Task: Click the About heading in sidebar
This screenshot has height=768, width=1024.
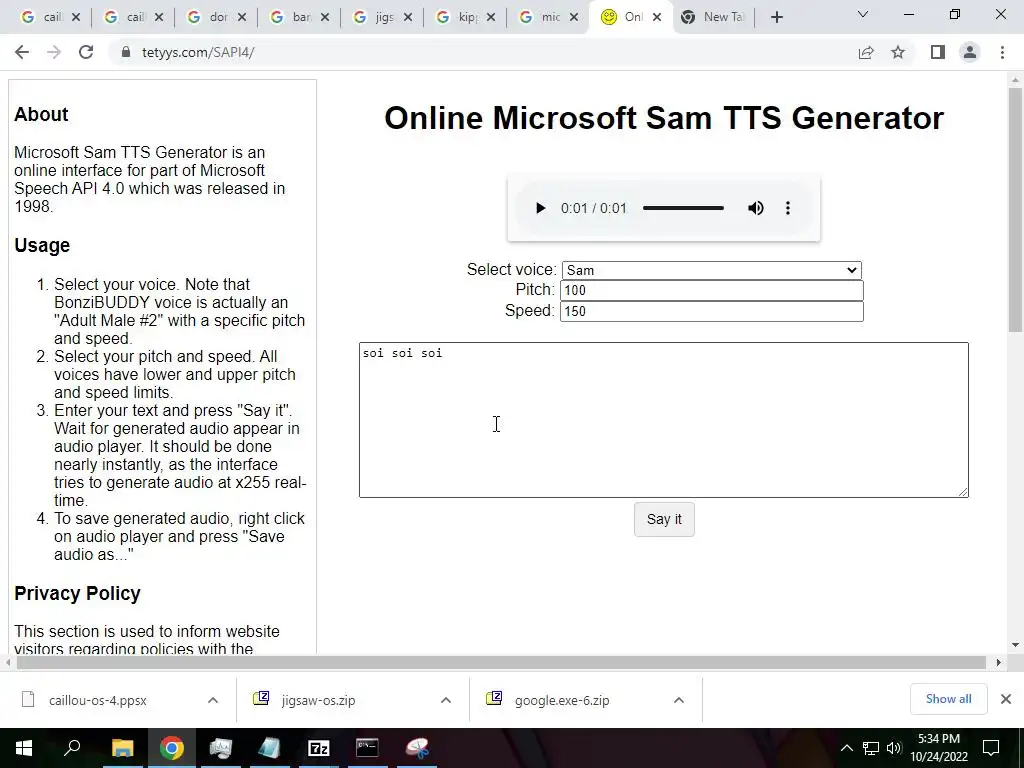Action: pyautogui.click(x=41, y=114)
